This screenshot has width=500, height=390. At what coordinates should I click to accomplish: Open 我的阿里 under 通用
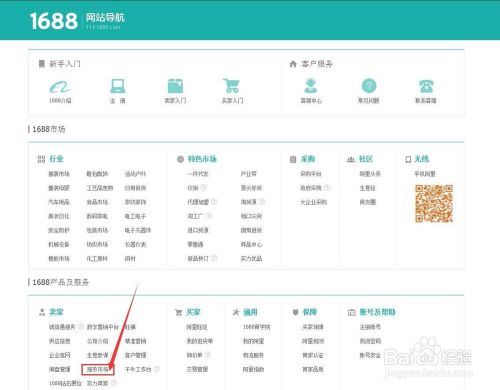(253, 341)
